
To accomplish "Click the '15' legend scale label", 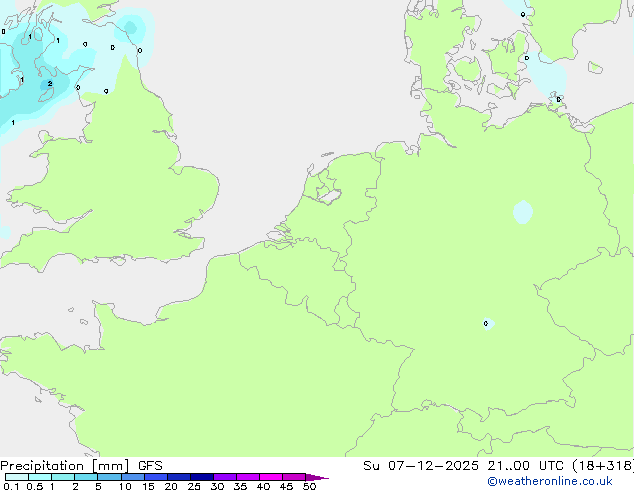I will pos(148,486).
